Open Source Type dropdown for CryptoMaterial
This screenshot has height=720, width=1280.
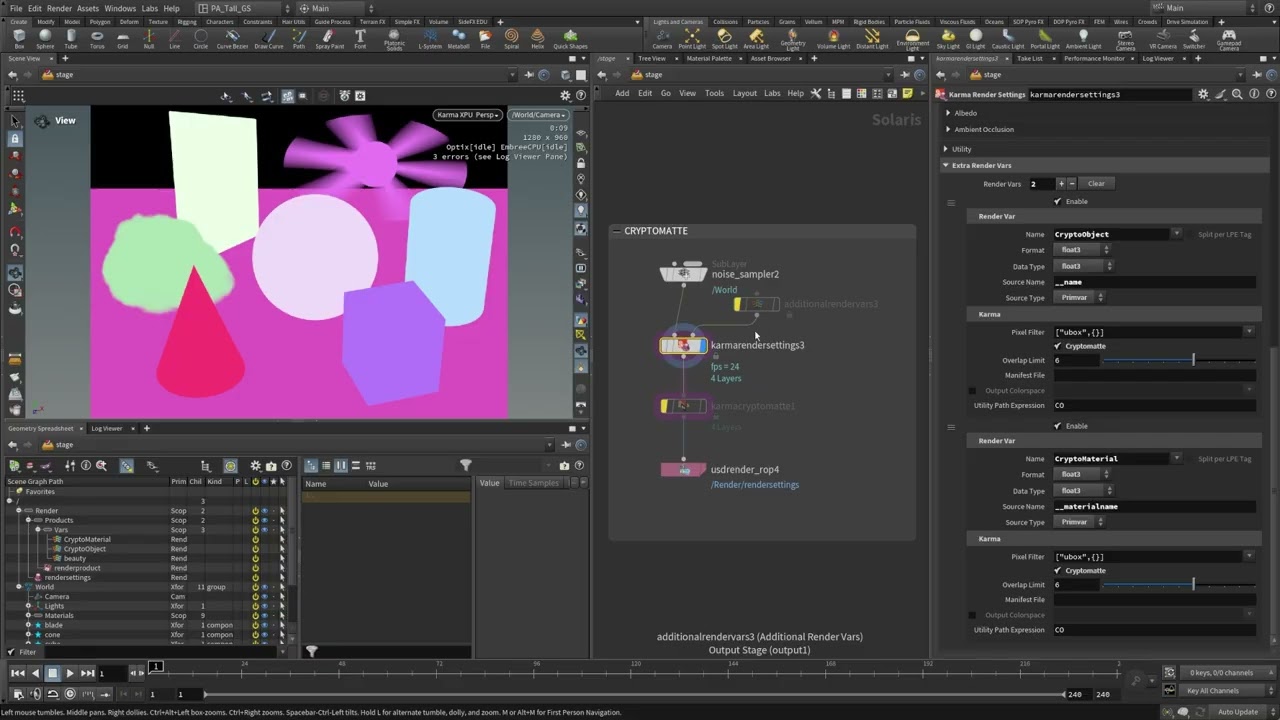tap(1080, 522)
